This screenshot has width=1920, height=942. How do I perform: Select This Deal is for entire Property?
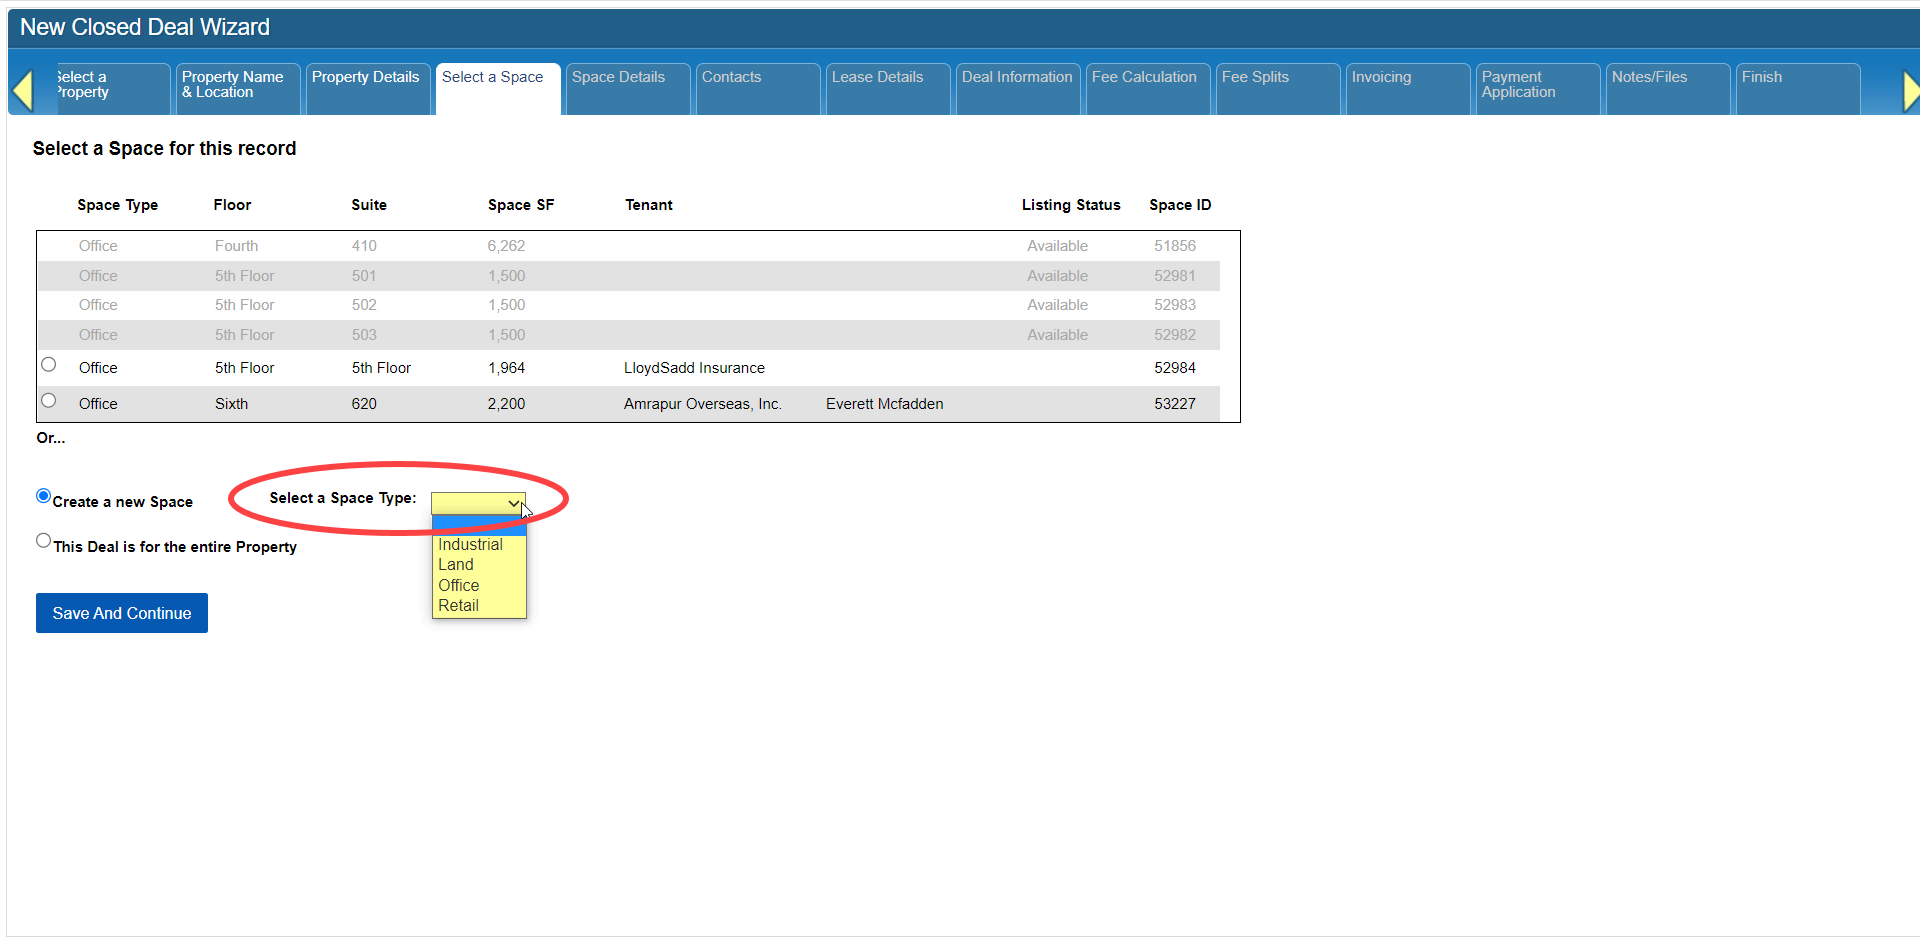pyautogui.click(x=43, y=541)
